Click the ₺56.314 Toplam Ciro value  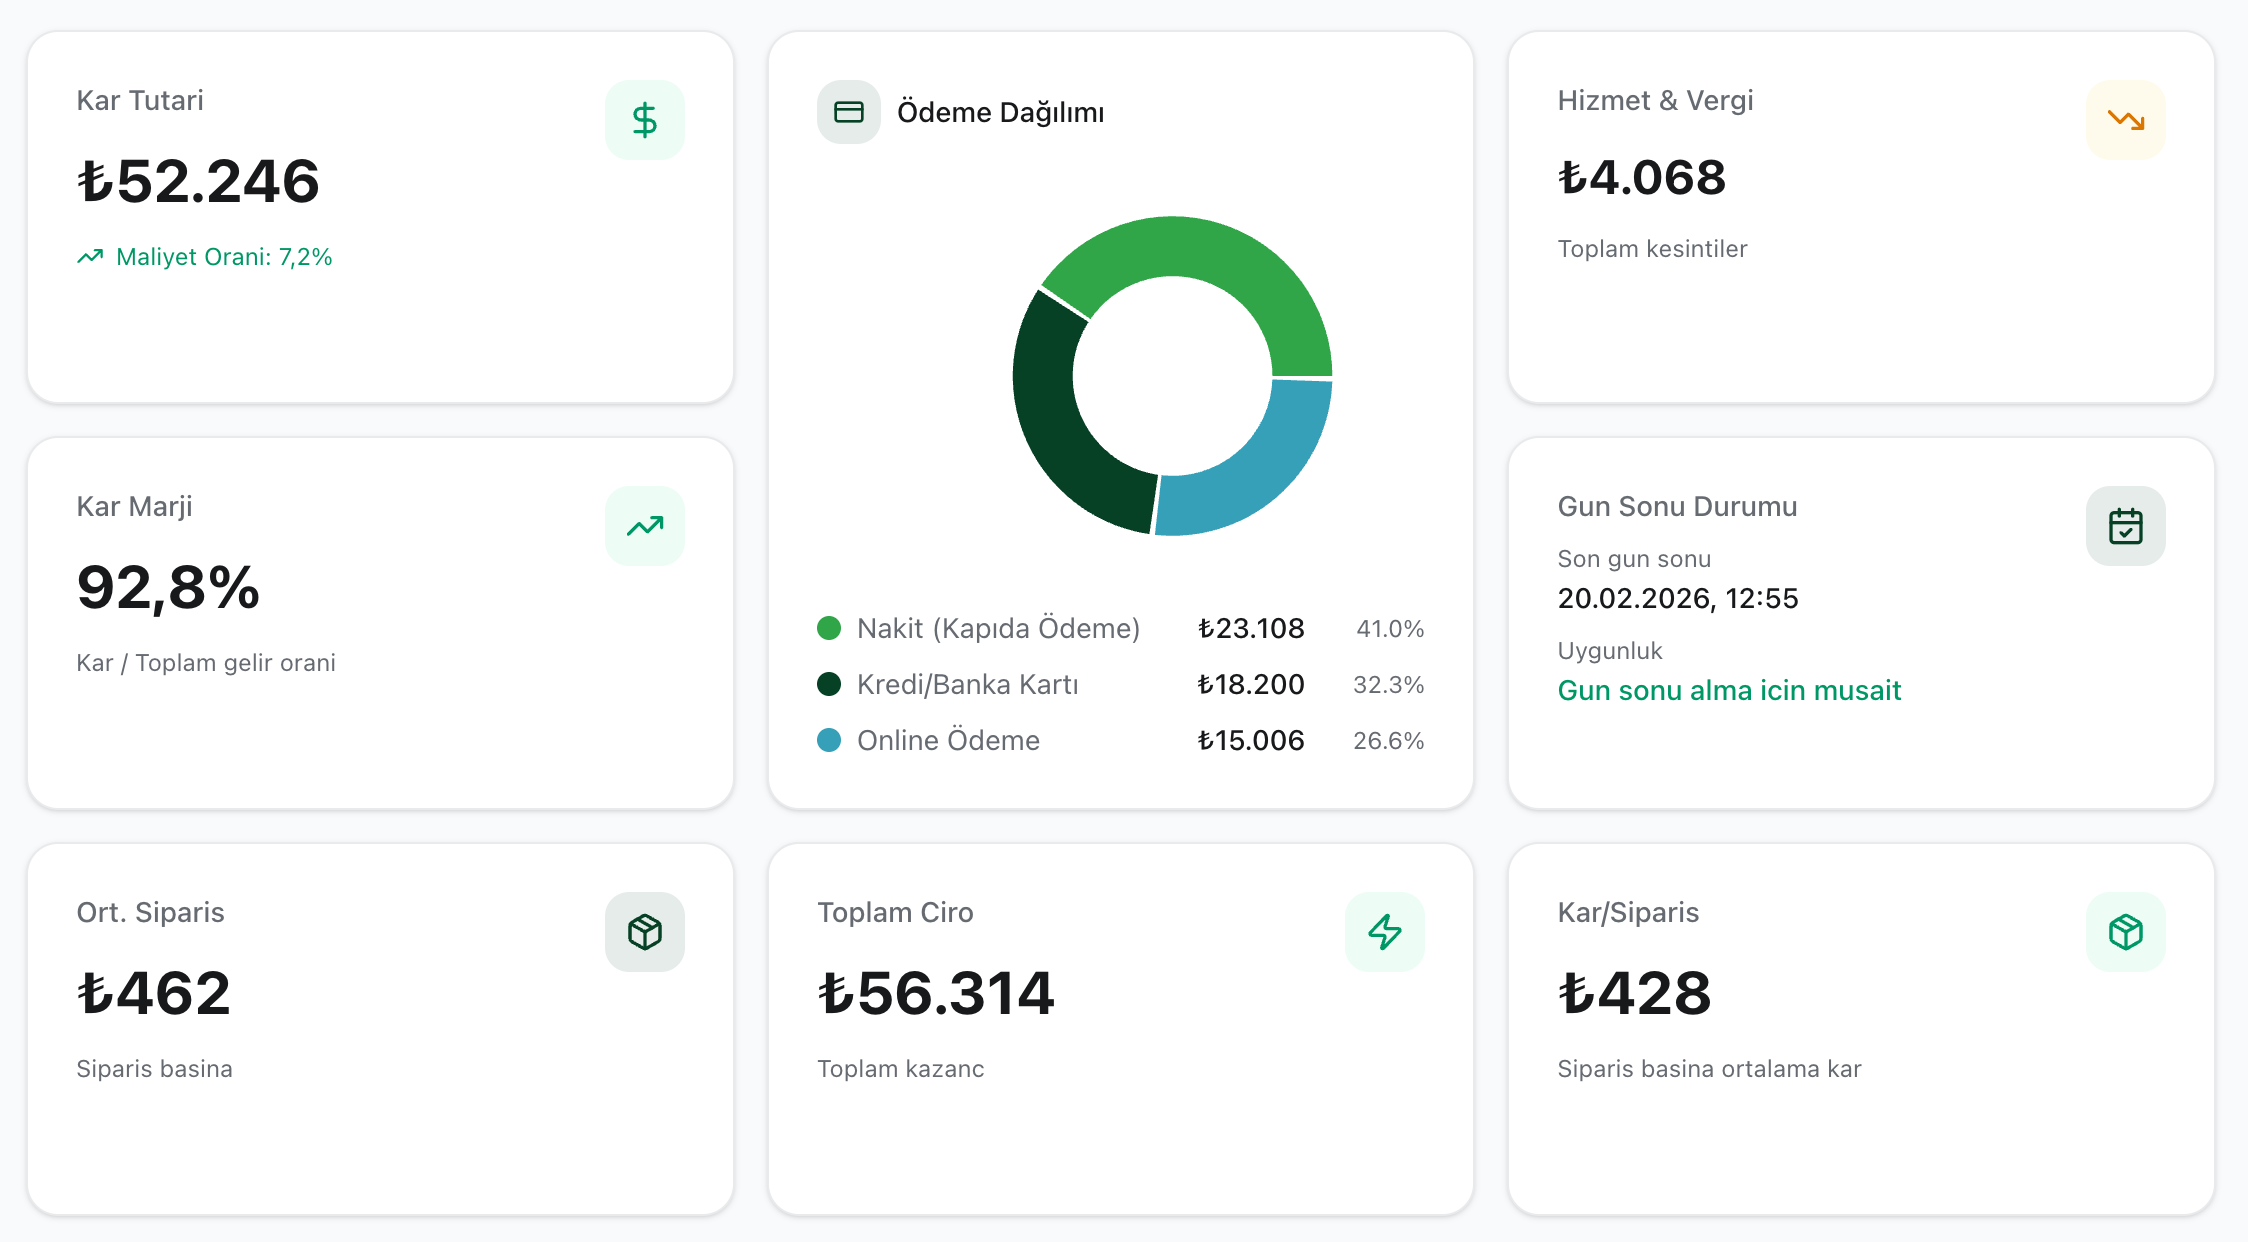pos(936,993)
